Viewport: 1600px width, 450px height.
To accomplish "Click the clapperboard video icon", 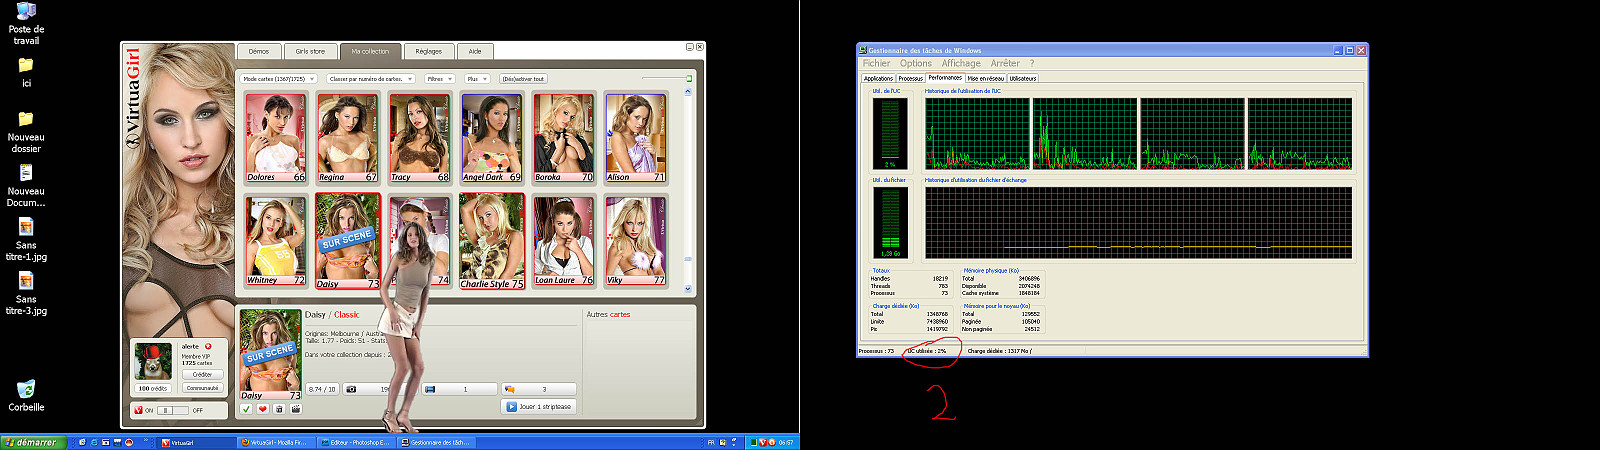I will pos(295,409).
